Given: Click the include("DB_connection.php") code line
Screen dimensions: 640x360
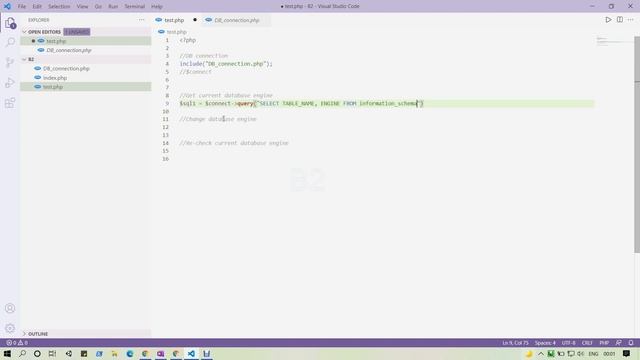Looking at the screenshot, I should tap(226, 64).
